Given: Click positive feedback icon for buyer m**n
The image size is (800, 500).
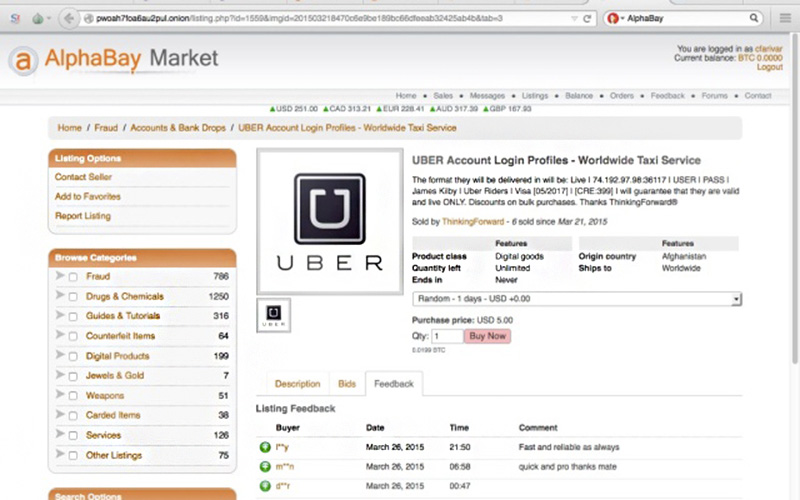Looking at the screenshot, I should (265, 467).
